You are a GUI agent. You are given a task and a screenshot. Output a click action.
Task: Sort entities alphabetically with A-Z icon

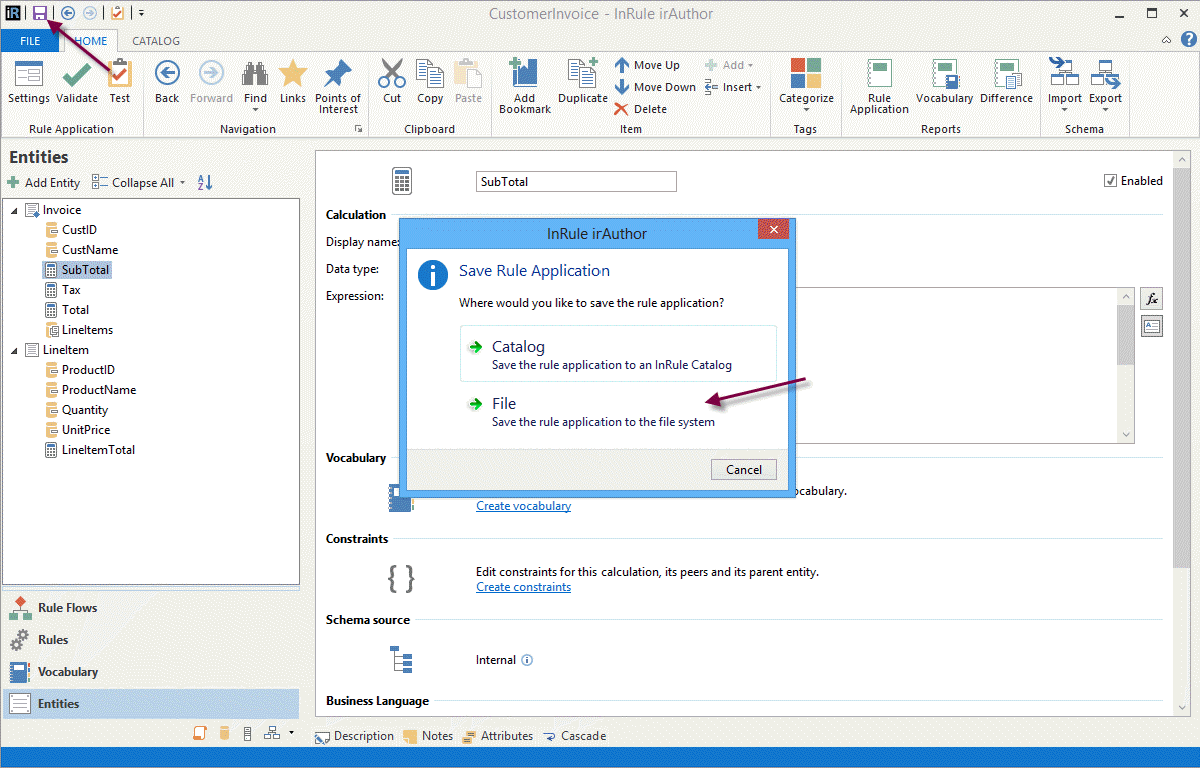coord(205,183)
